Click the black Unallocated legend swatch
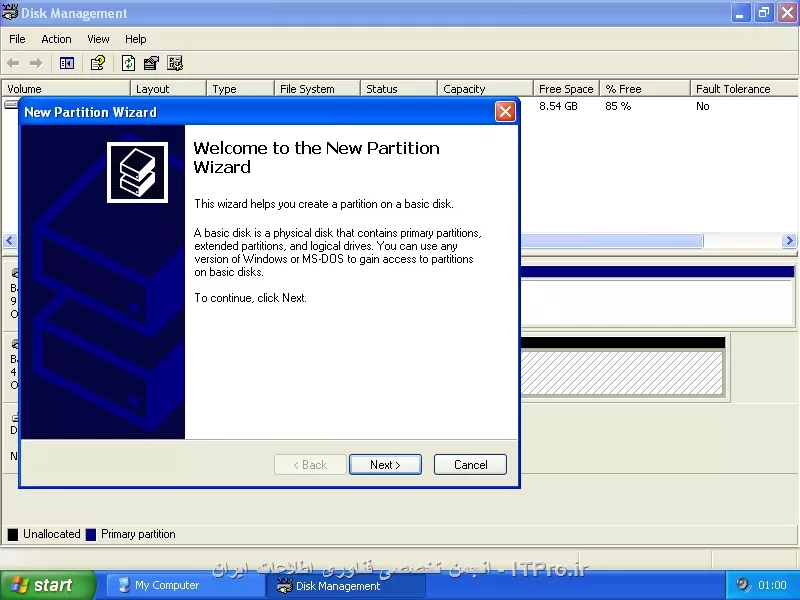Viewport: 800px width, 600px height. (13, 534)
